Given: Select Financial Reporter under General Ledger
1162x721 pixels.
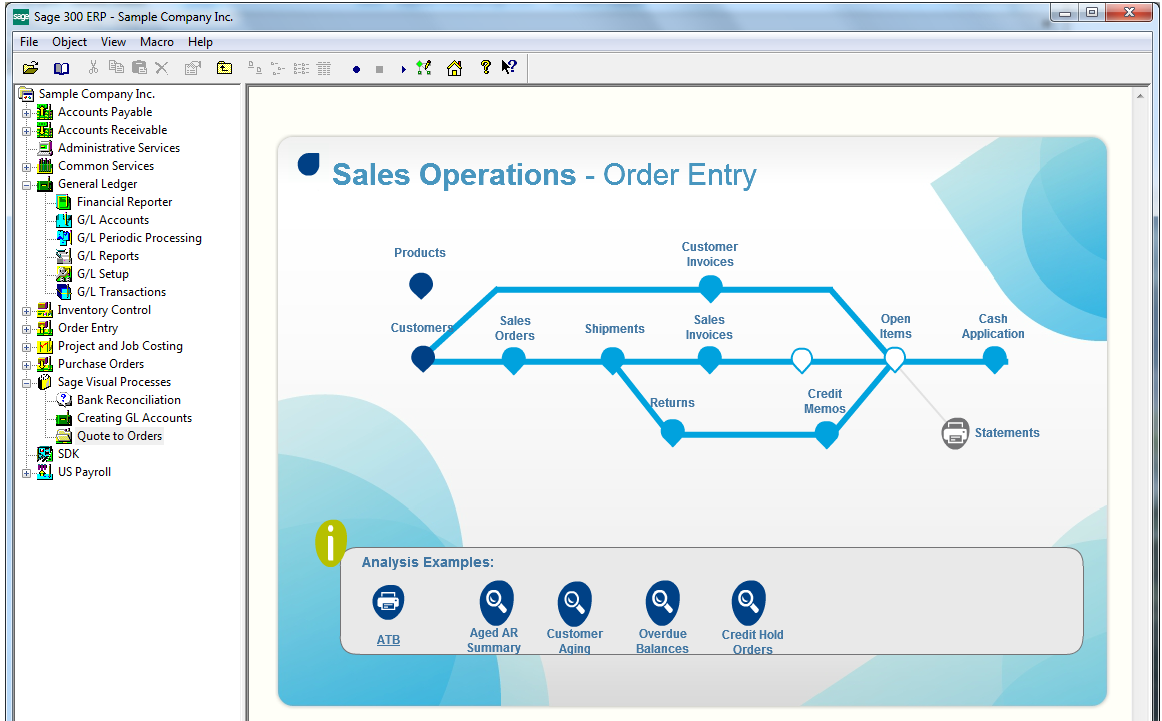Looking at the screenshot, I should [x=124, y=202].
